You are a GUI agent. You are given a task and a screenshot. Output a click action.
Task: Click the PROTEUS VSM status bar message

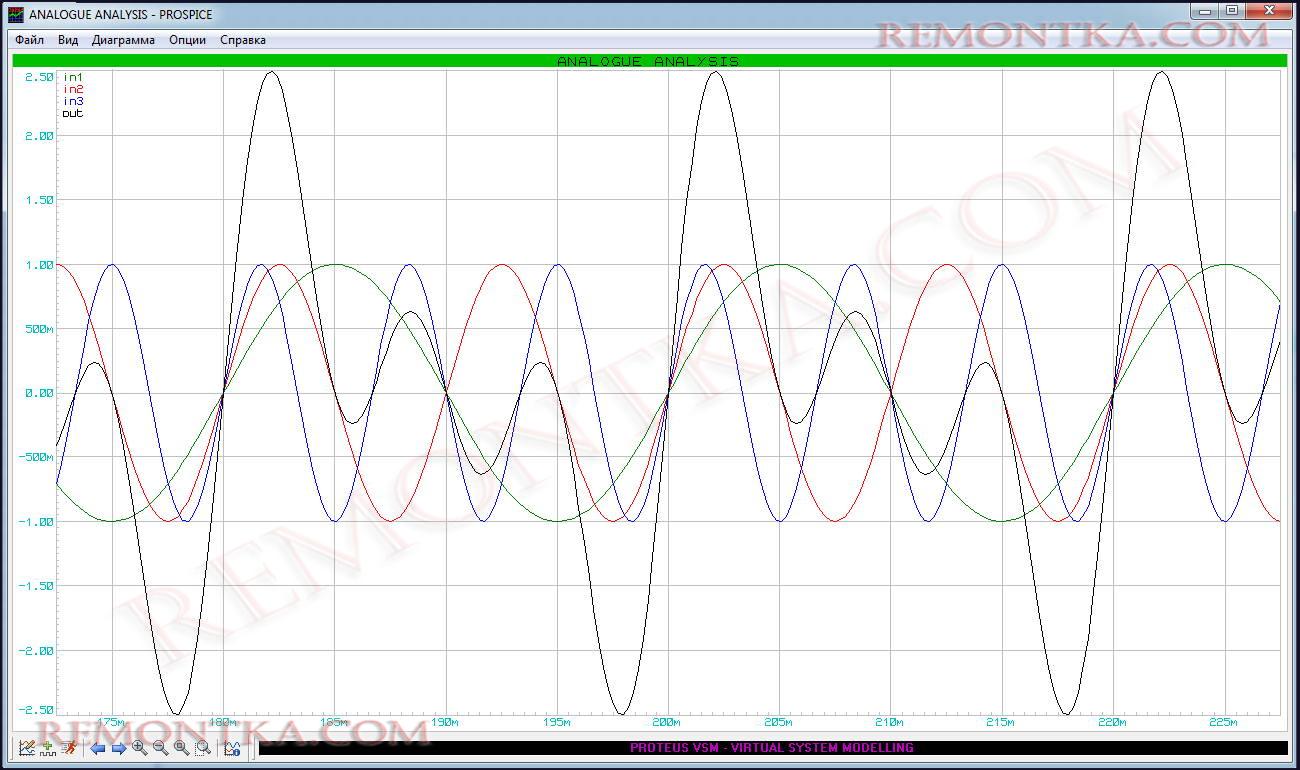772,748
